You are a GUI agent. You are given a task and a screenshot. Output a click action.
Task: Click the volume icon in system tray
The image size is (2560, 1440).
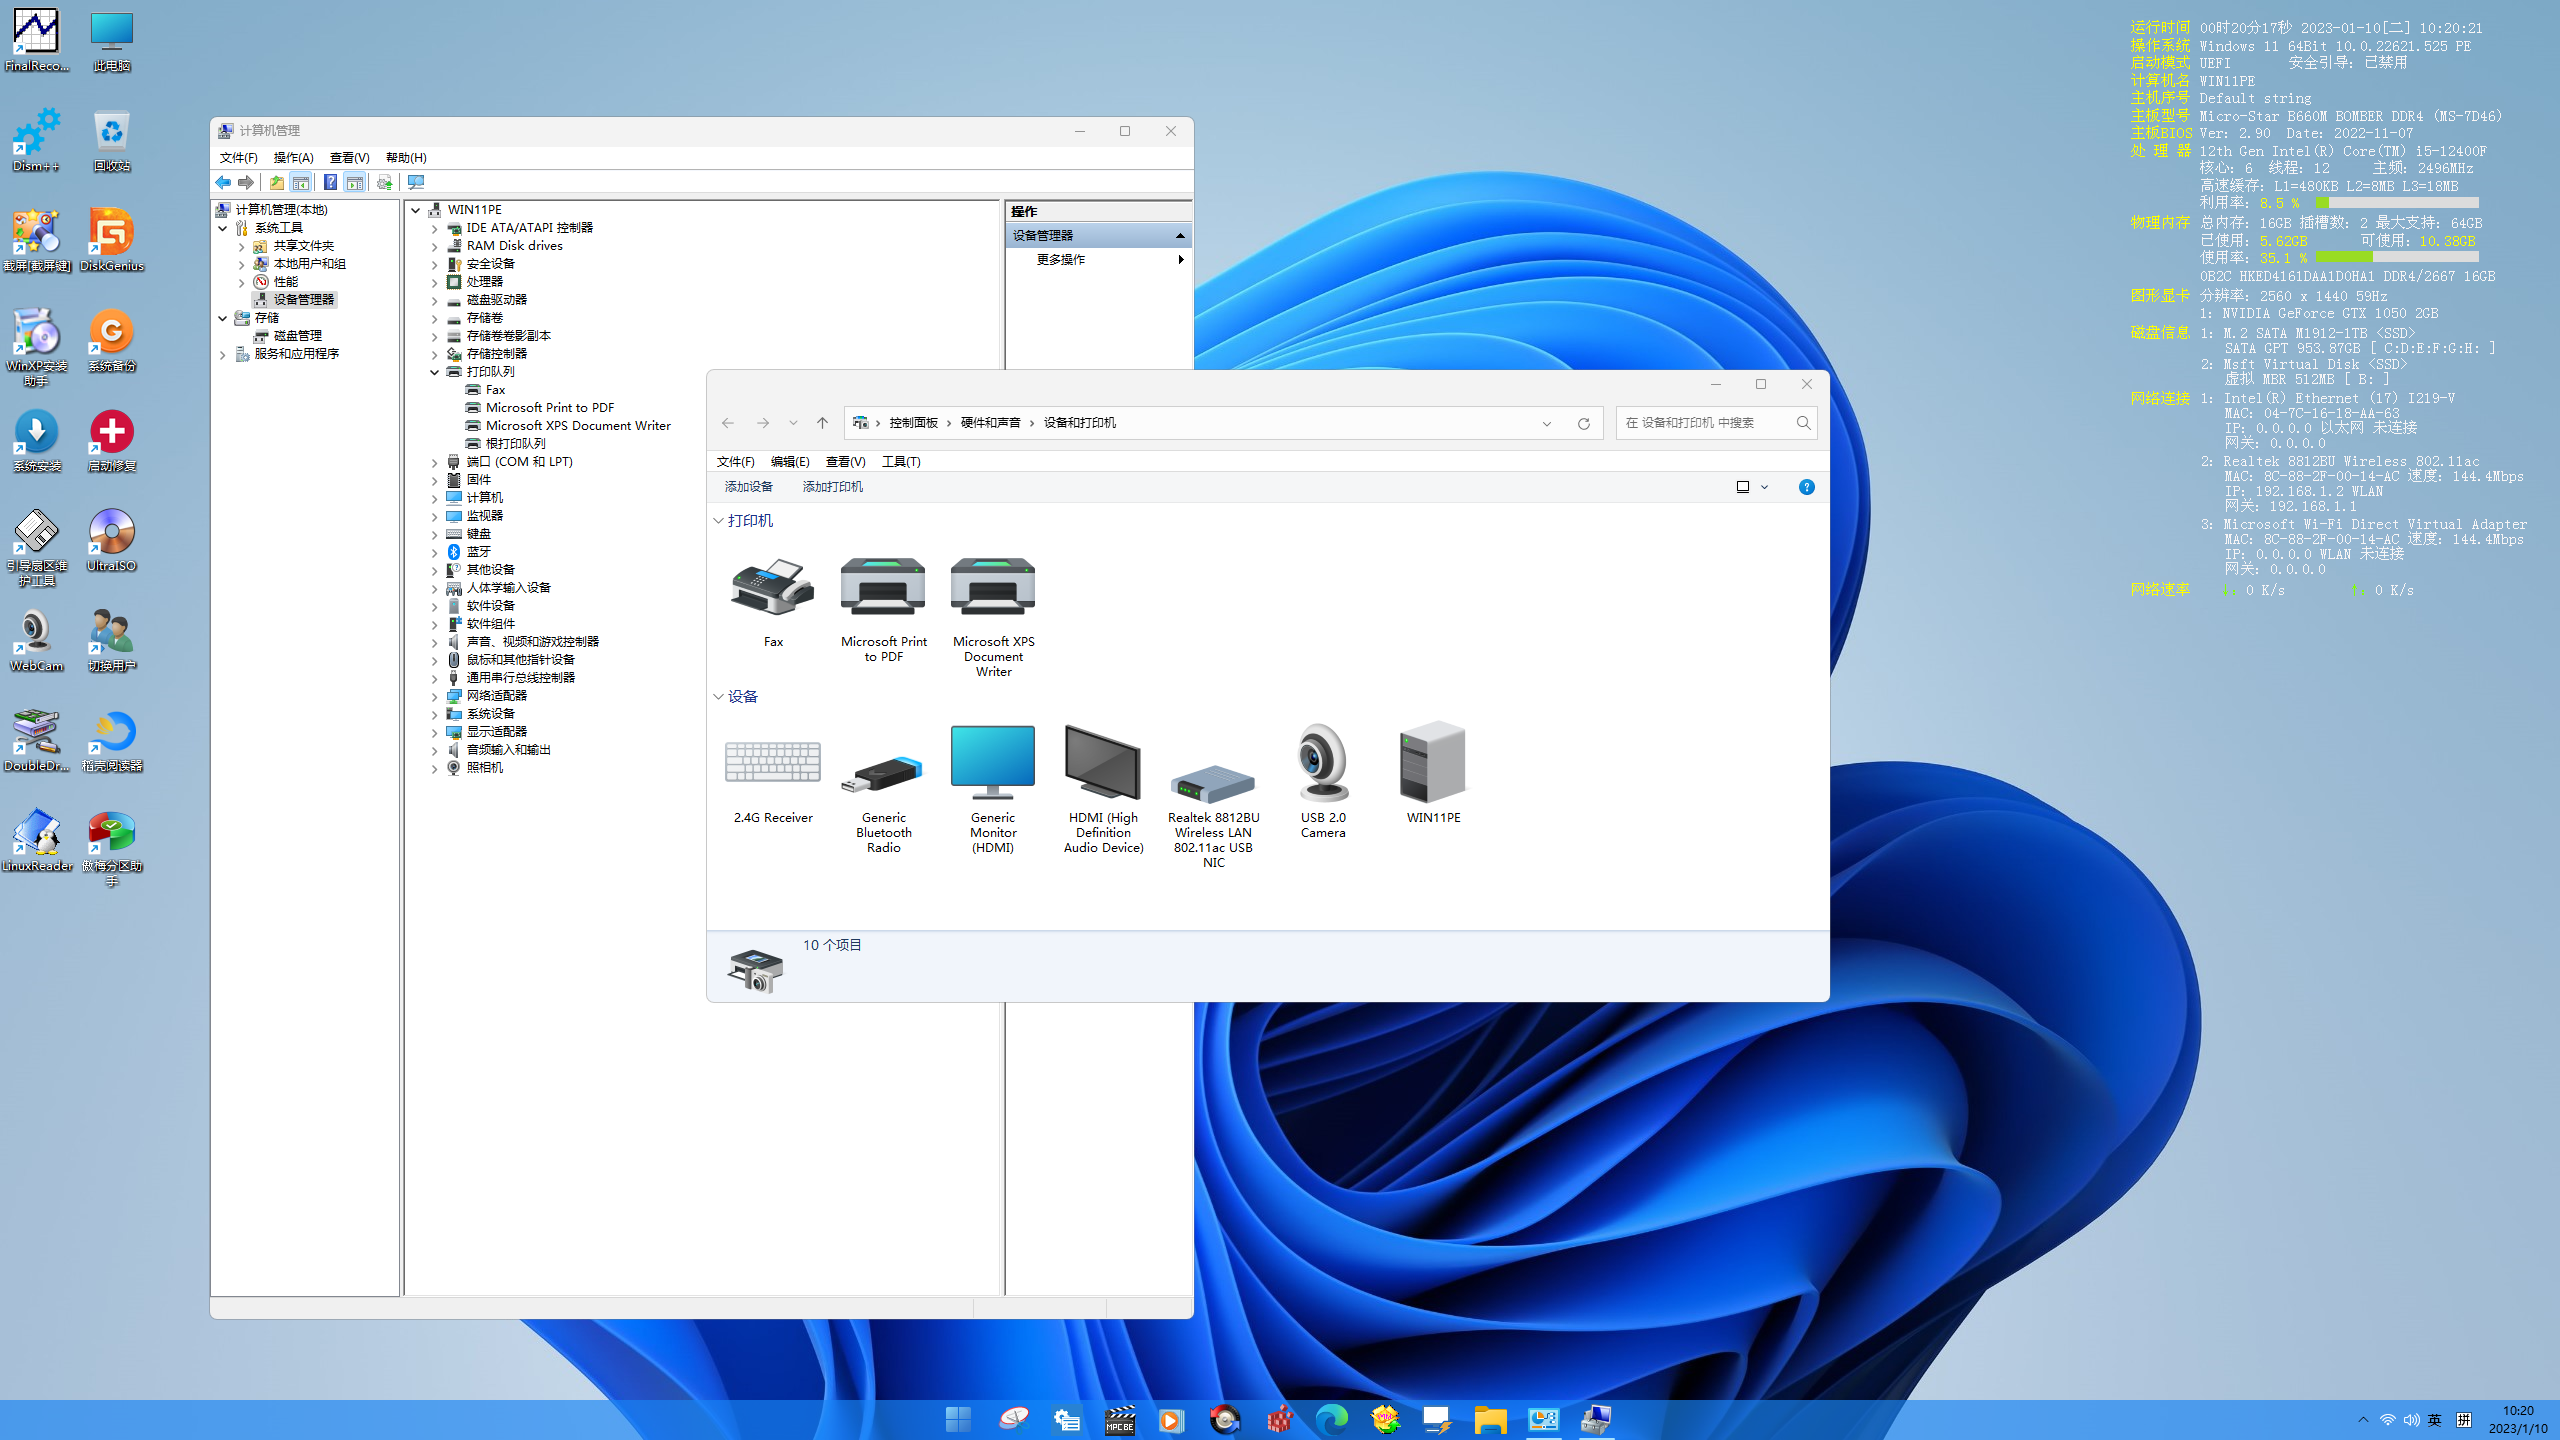2411,1420
